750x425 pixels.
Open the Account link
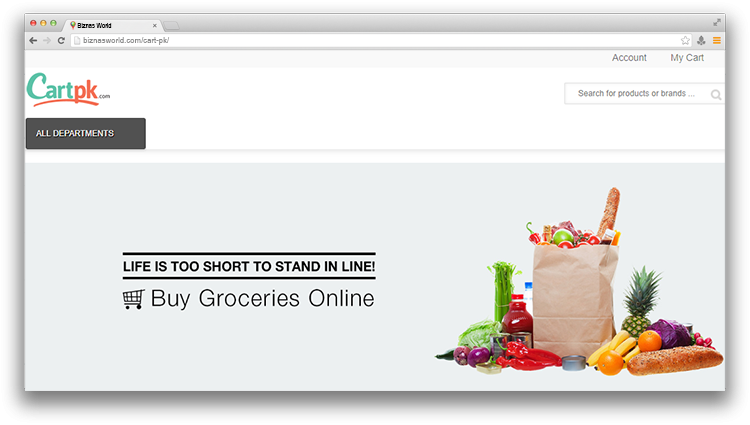629,58
